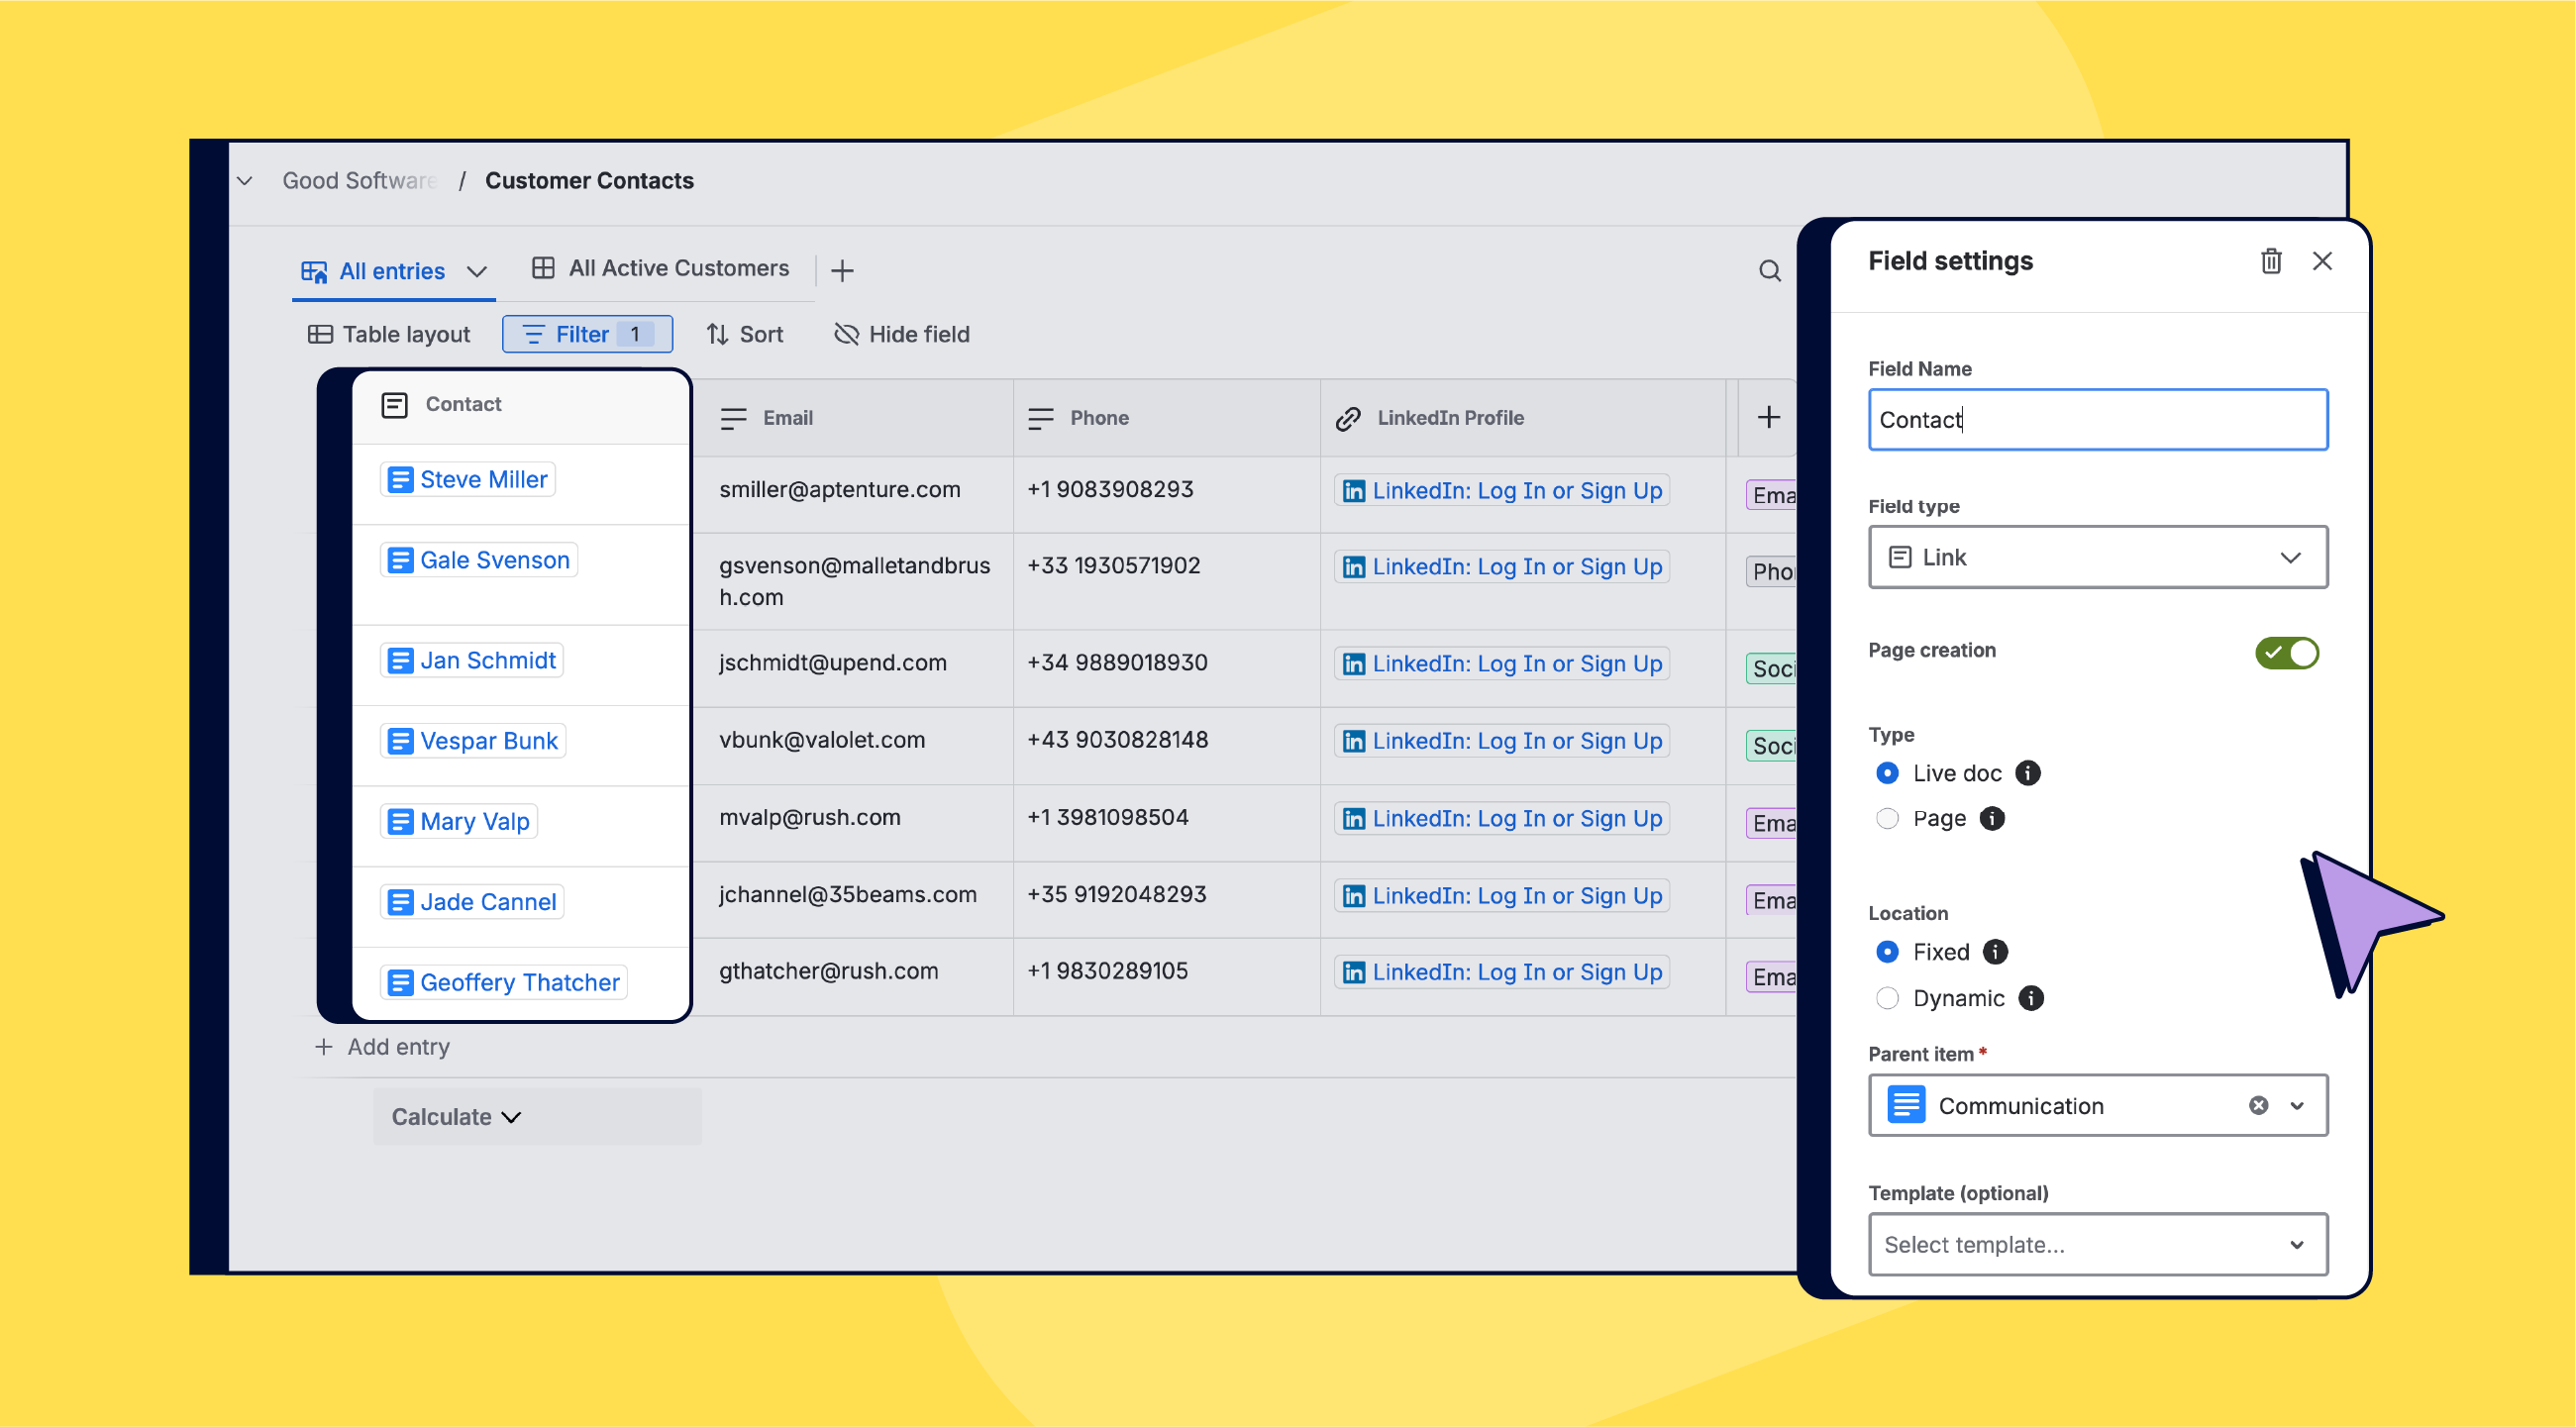Clear the Communication parent item selection
This screenshot has height=1427, width=2576.
[x=2257, y=1105]
